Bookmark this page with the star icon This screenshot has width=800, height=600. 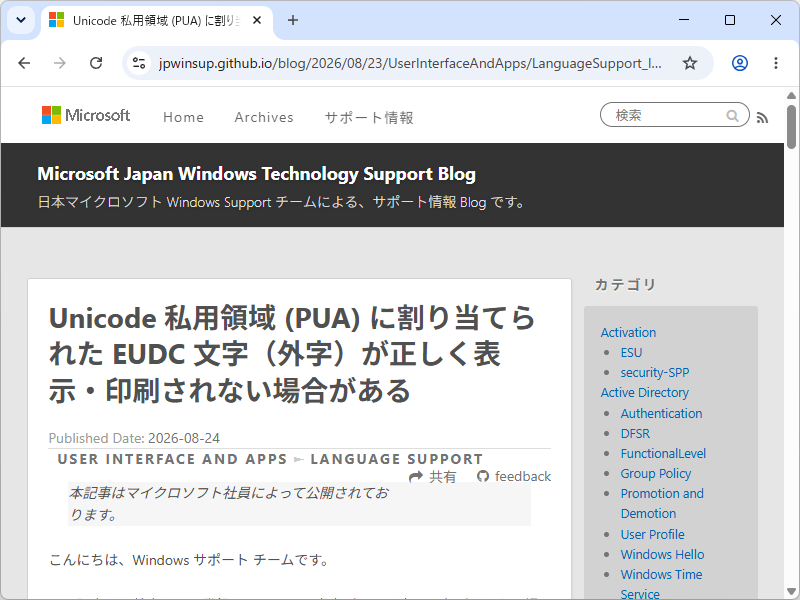click(x=690, y=63)
